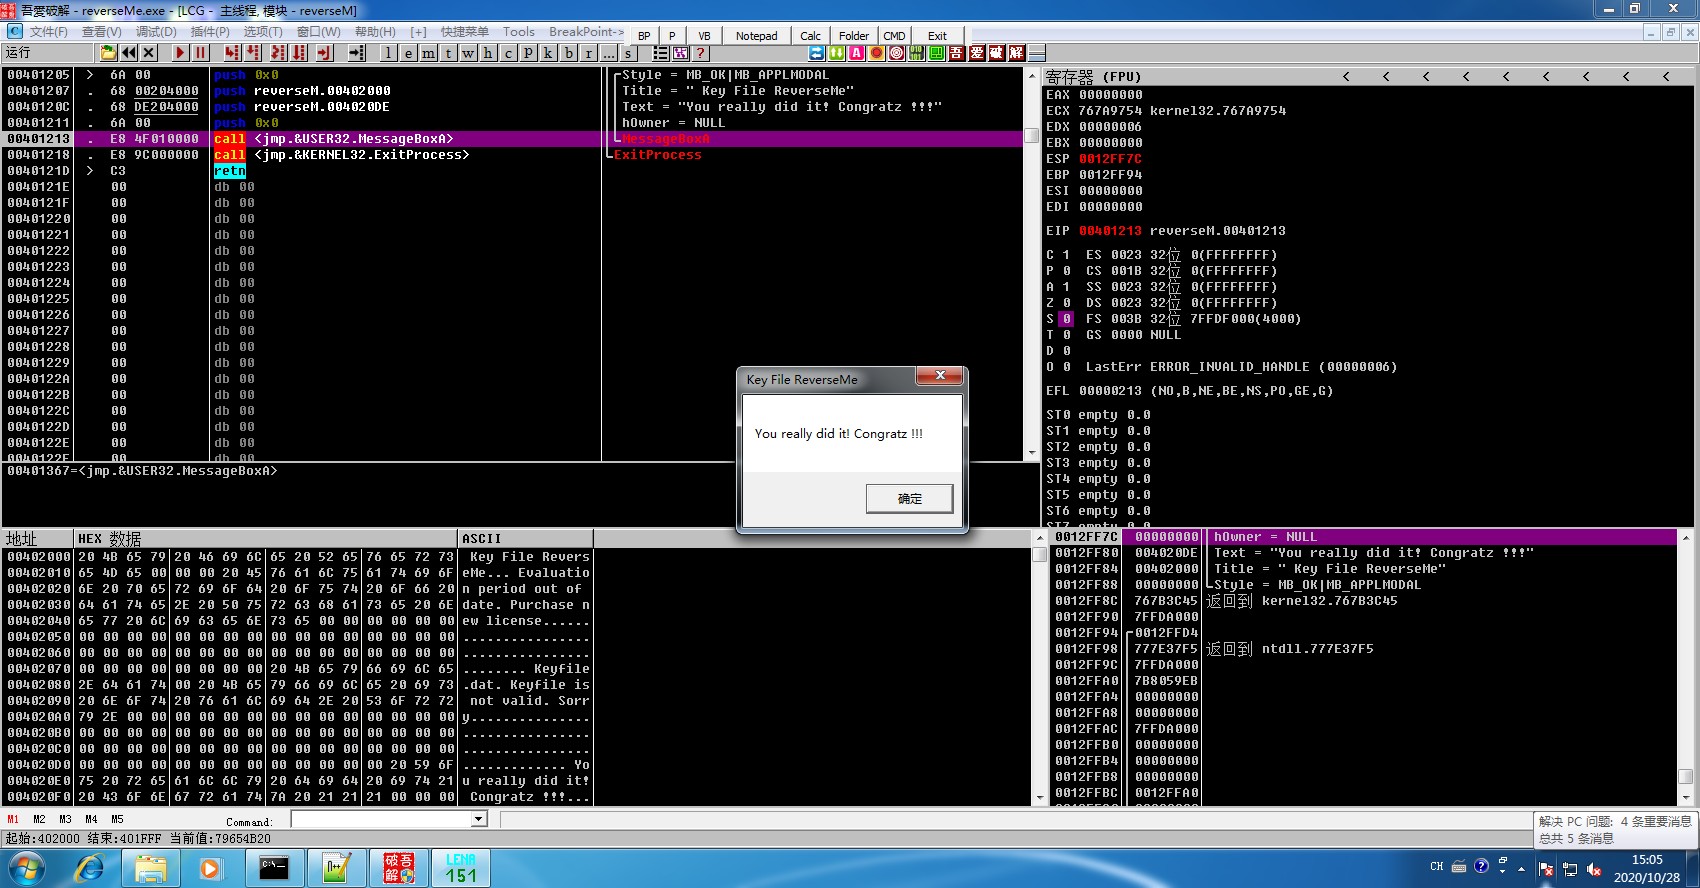
Task: Open the LENA 151 taskbar item
Action: [x=461, y=868]
